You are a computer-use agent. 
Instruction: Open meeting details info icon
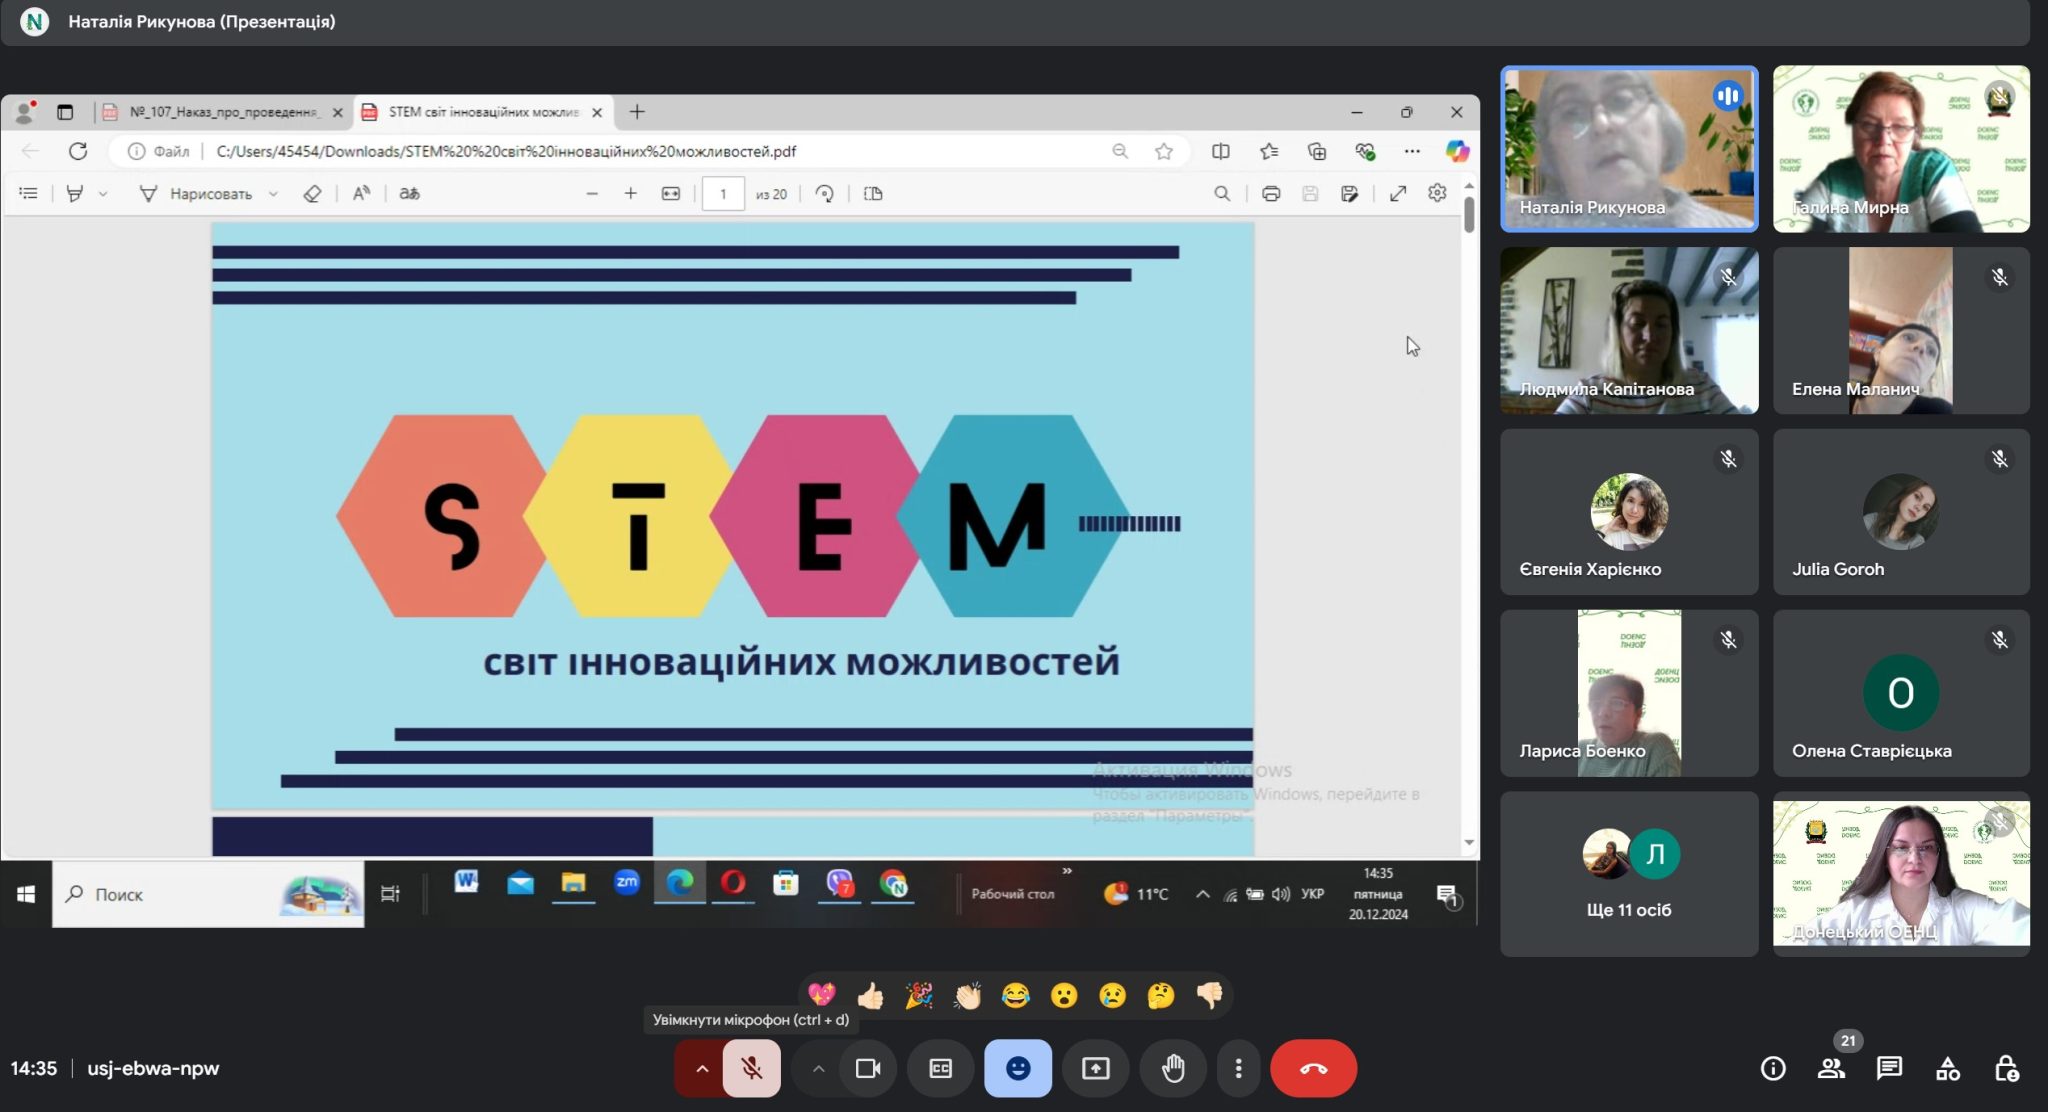click(x=1772, y=1068)
